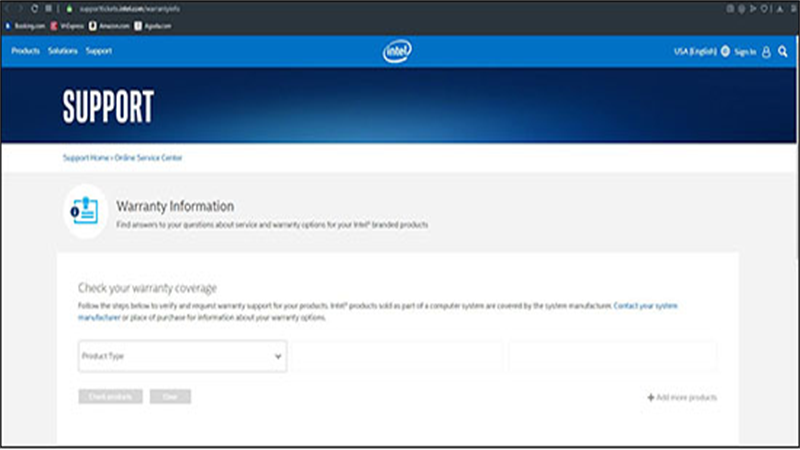Click the Sign In link
The width and height of the screenshot is (800, 450).
click(x=745, y=52)
